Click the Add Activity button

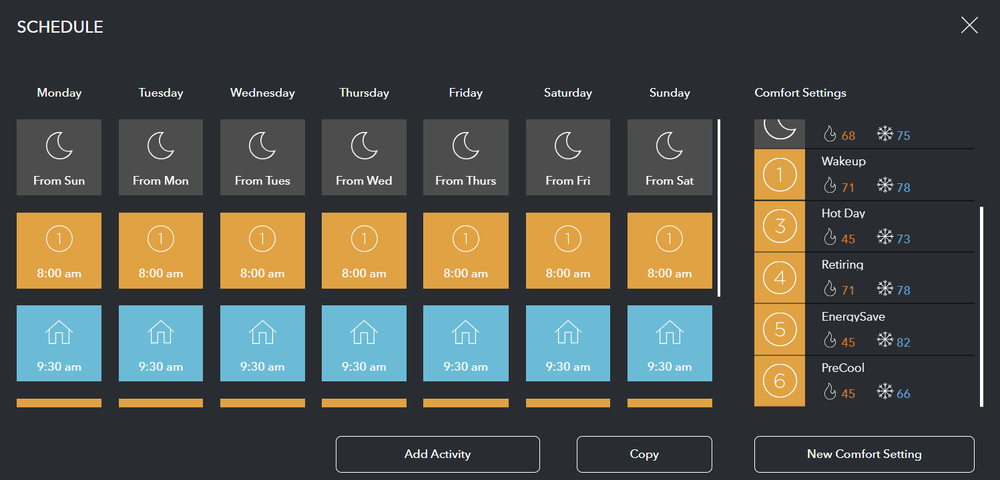(x=438, y=455)
